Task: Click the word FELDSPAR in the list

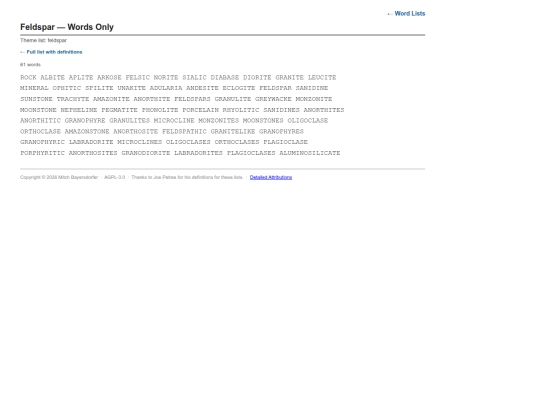Action: (276, 88)
